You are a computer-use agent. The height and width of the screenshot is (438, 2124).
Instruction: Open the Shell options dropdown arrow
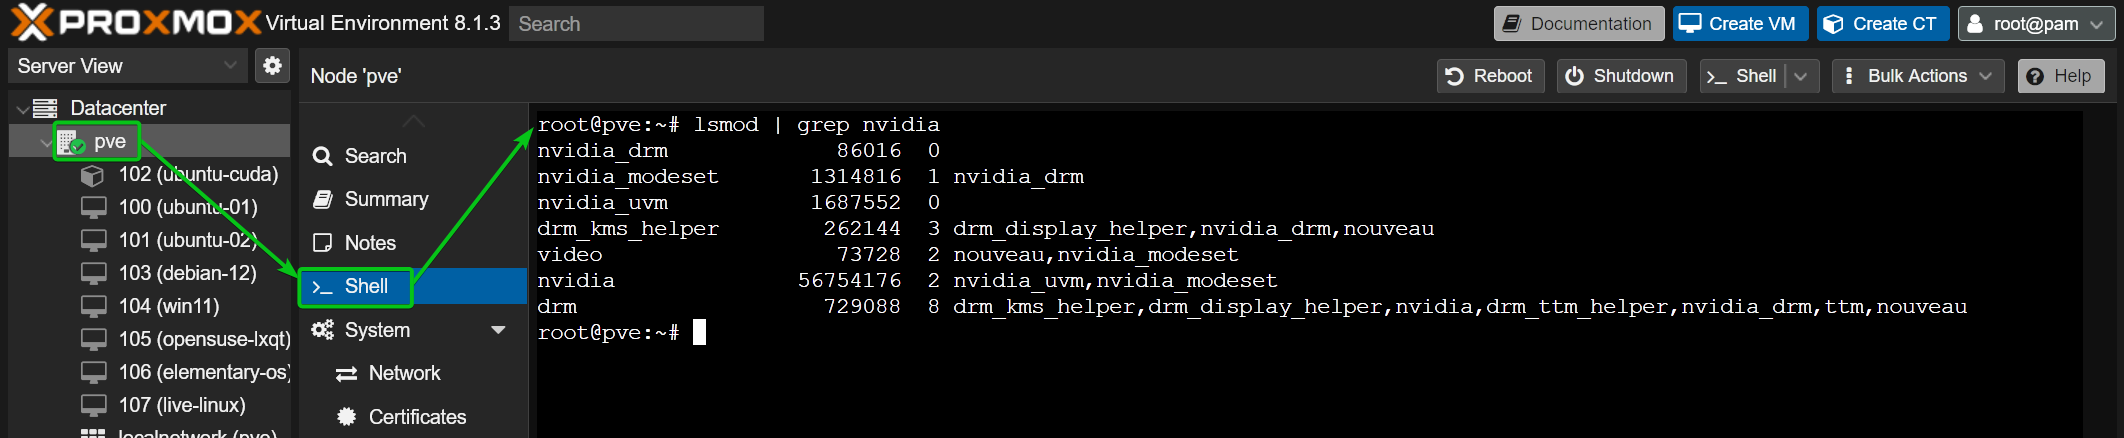click(1801, 76)
